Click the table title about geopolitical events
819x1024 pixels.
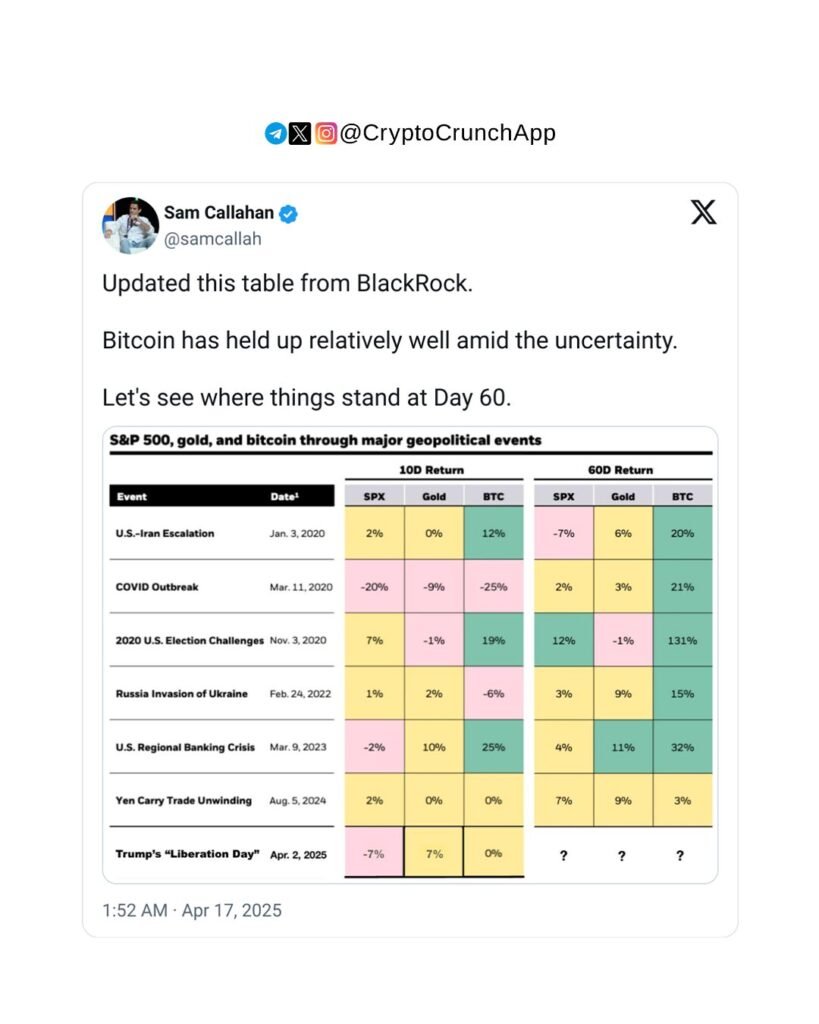(326, 440)
